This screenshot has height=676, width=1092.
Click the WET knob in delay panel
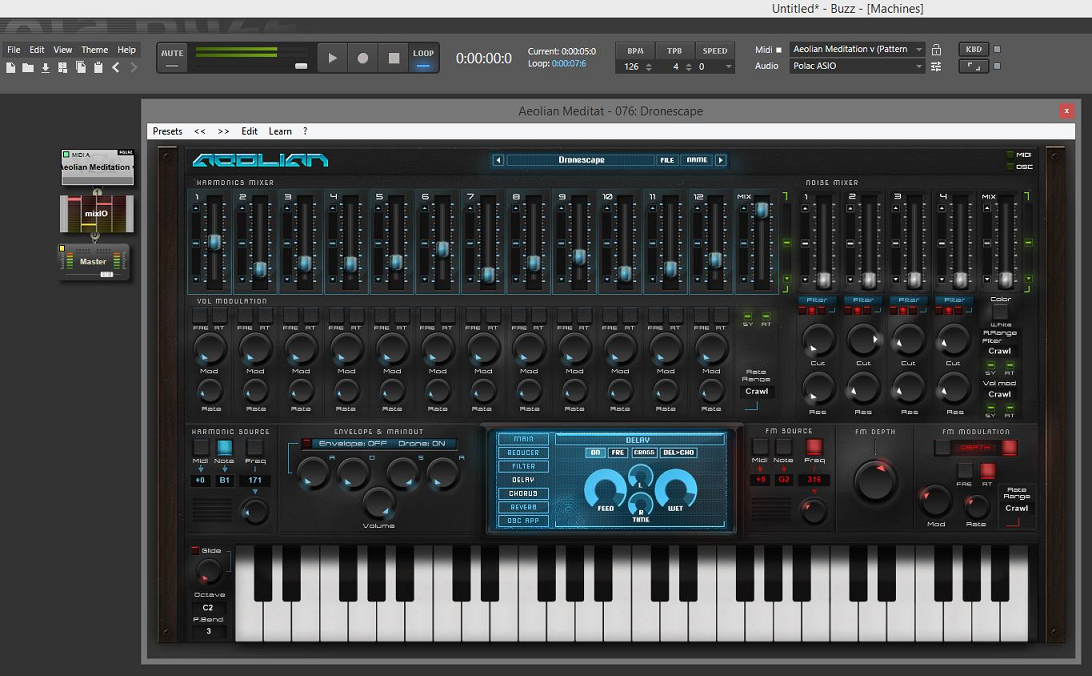click(x=676, y=489)
